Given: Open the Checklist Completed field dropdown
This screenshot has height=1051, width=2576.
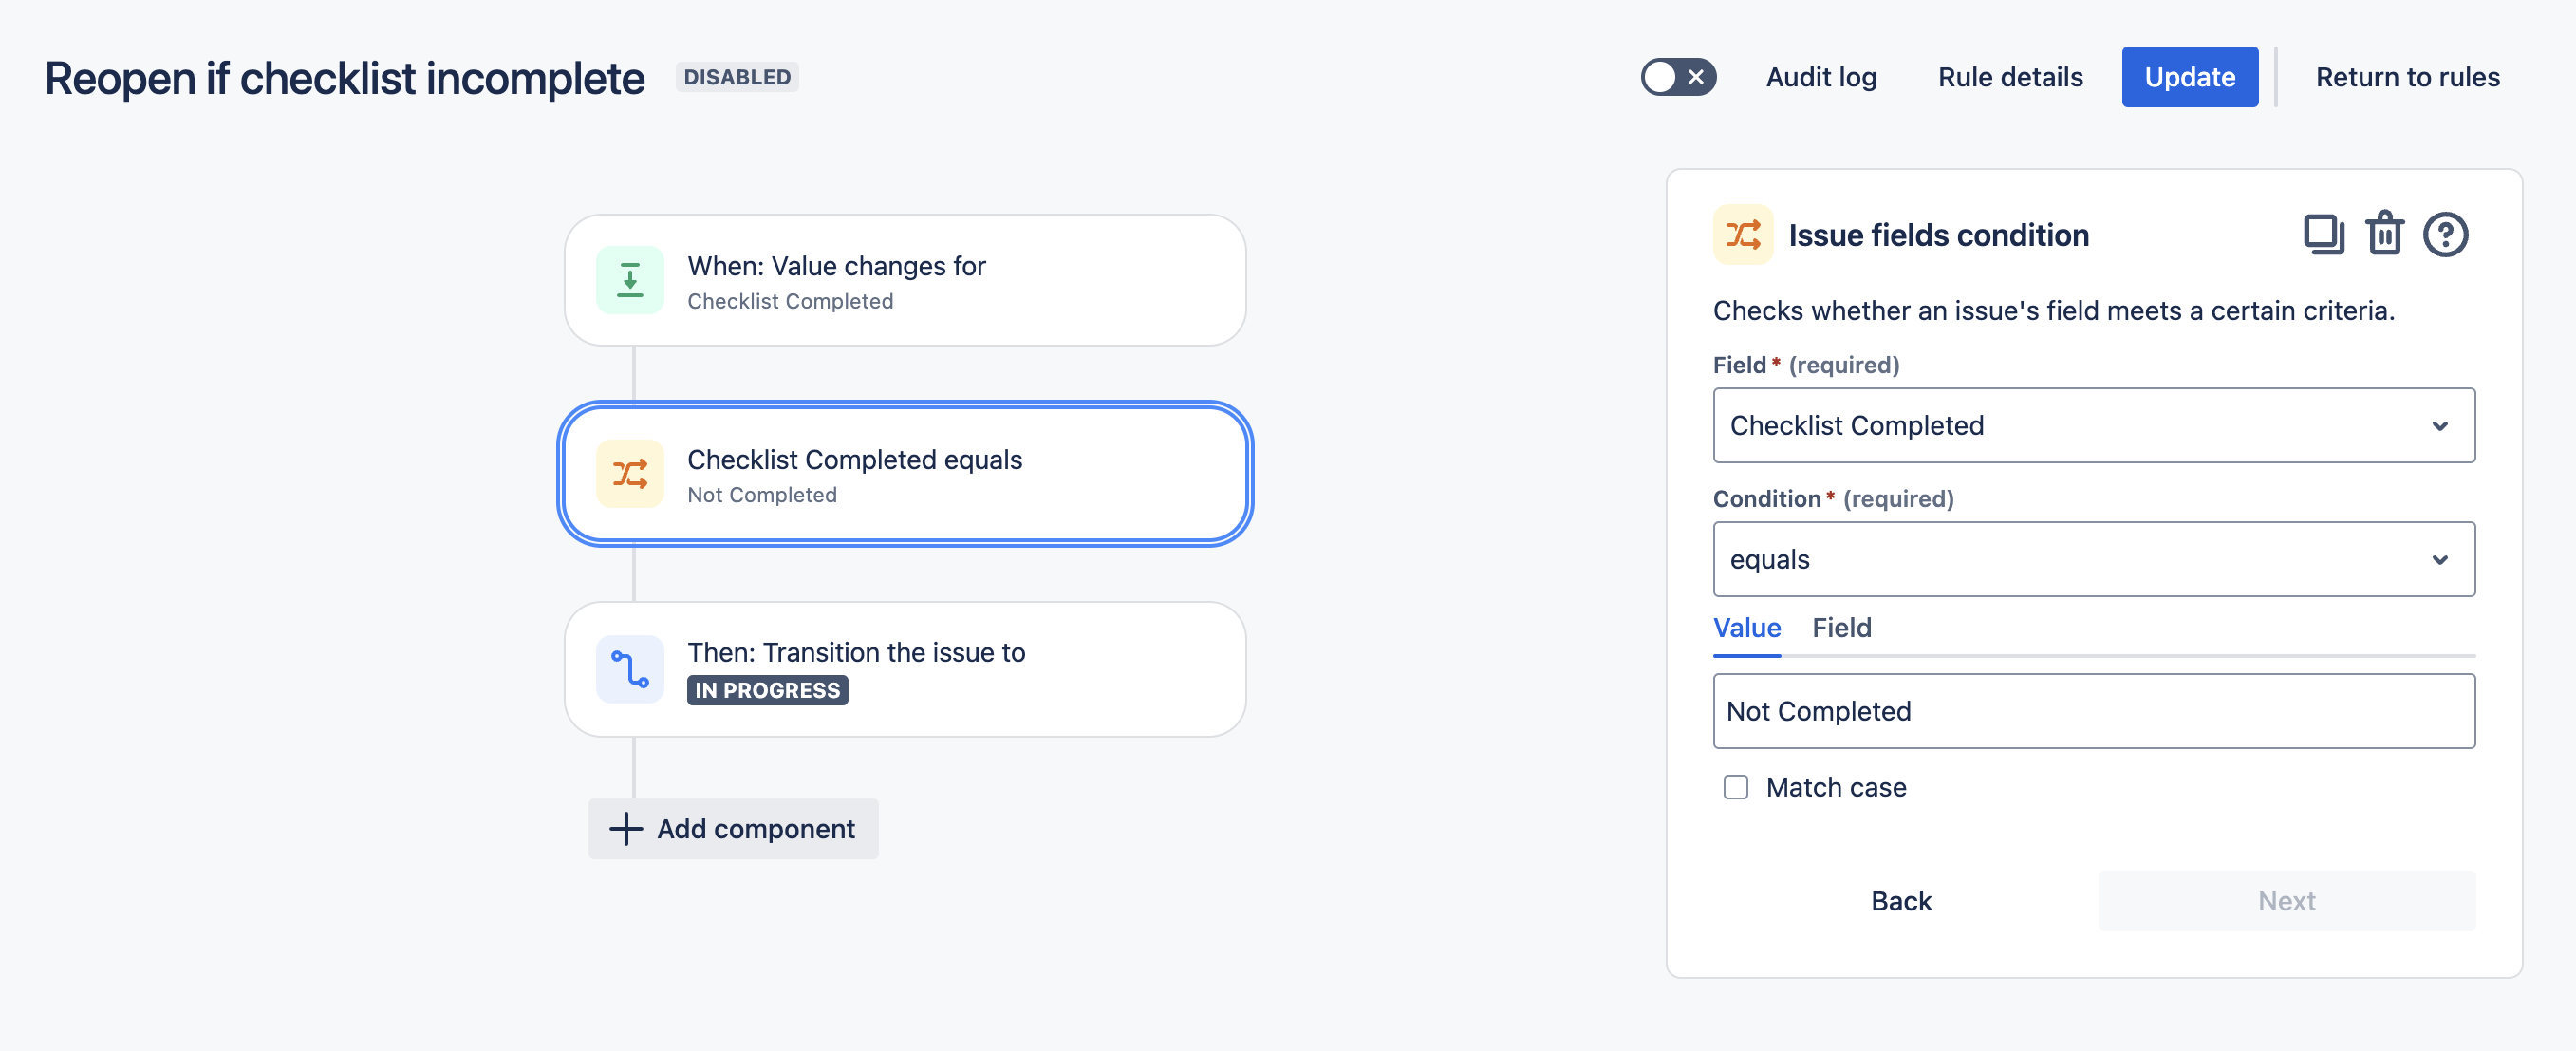Looking at the screenshot, I should click(2094, 425).
